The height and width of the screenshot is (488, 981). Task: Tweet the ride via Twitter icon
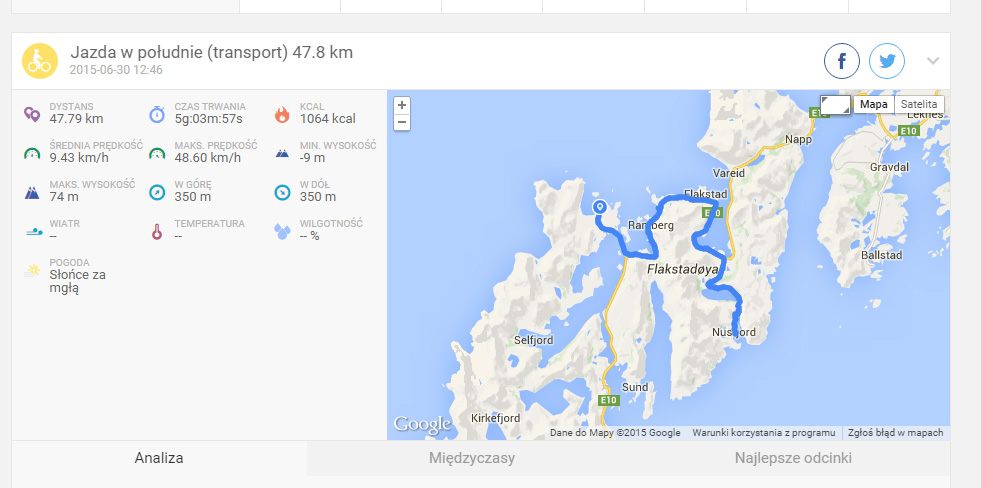pos(887,61)
